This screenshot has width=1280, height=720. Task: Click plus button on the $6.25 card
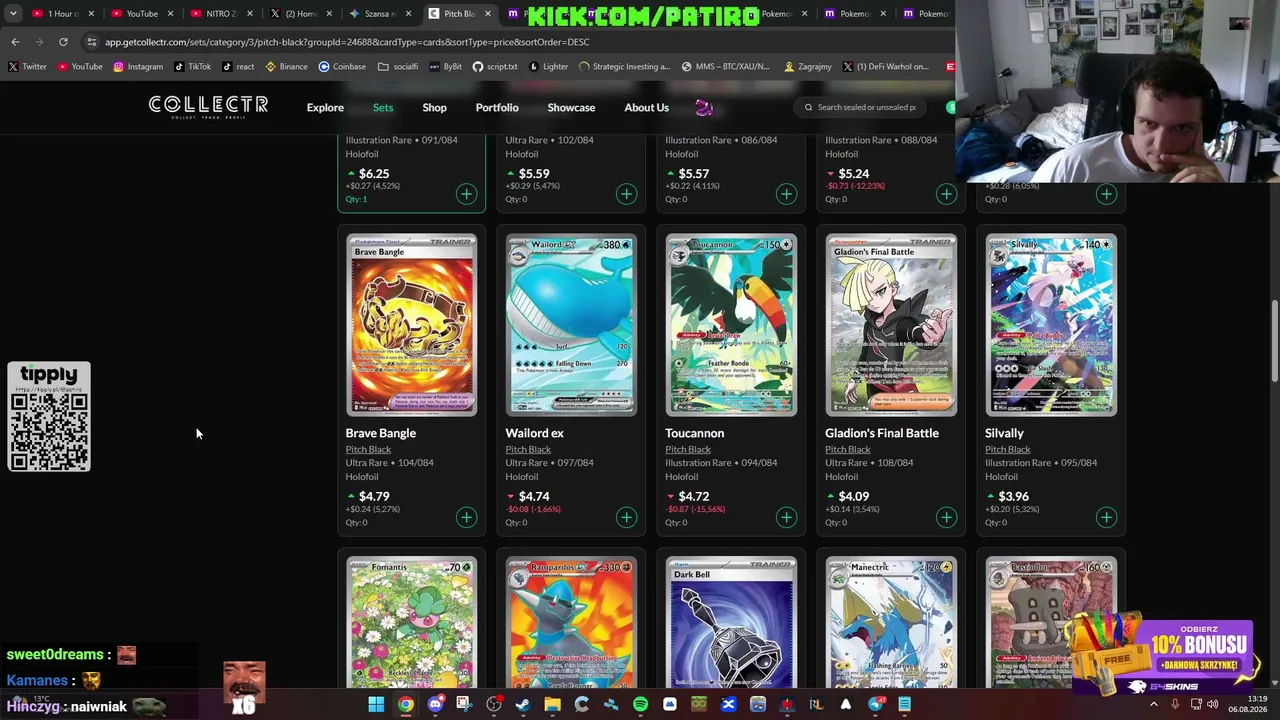[x=466, y=194]
